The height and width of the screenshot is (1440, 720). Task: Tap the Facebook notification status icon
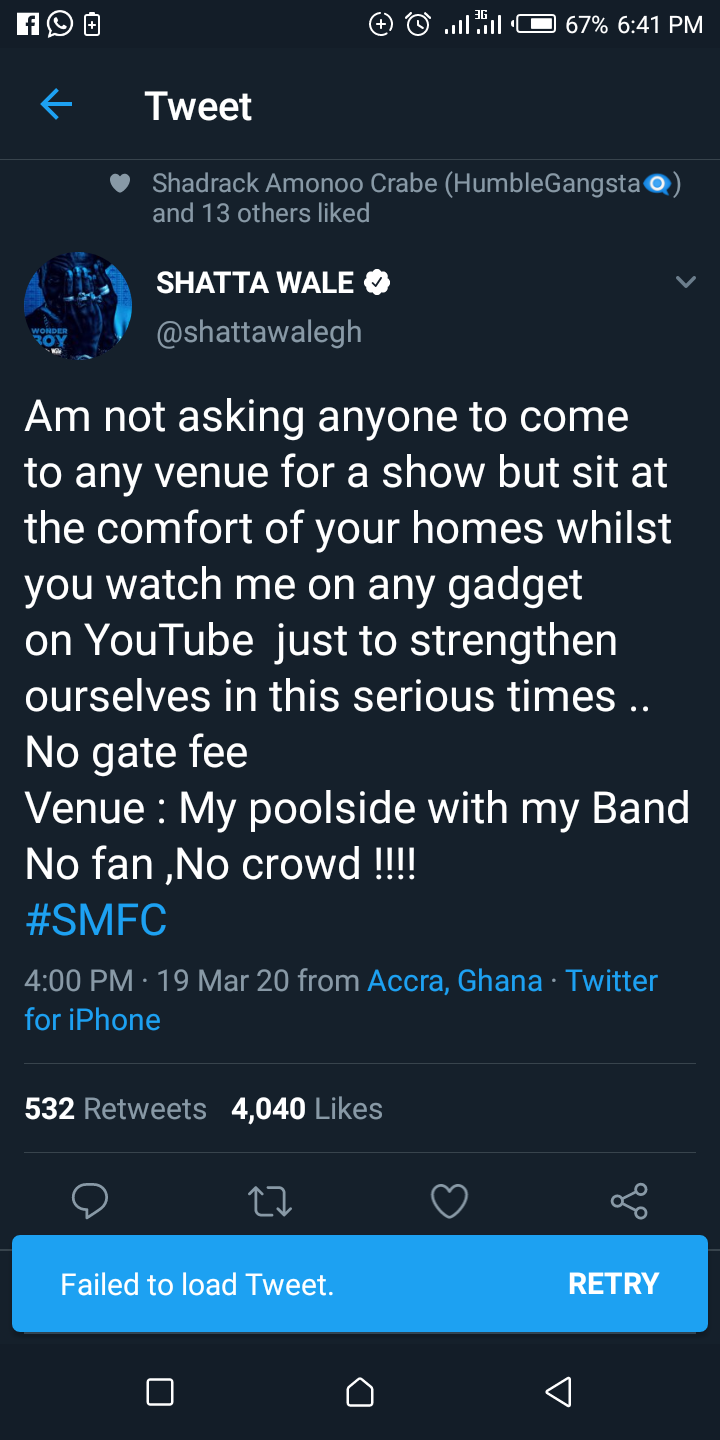28,24
